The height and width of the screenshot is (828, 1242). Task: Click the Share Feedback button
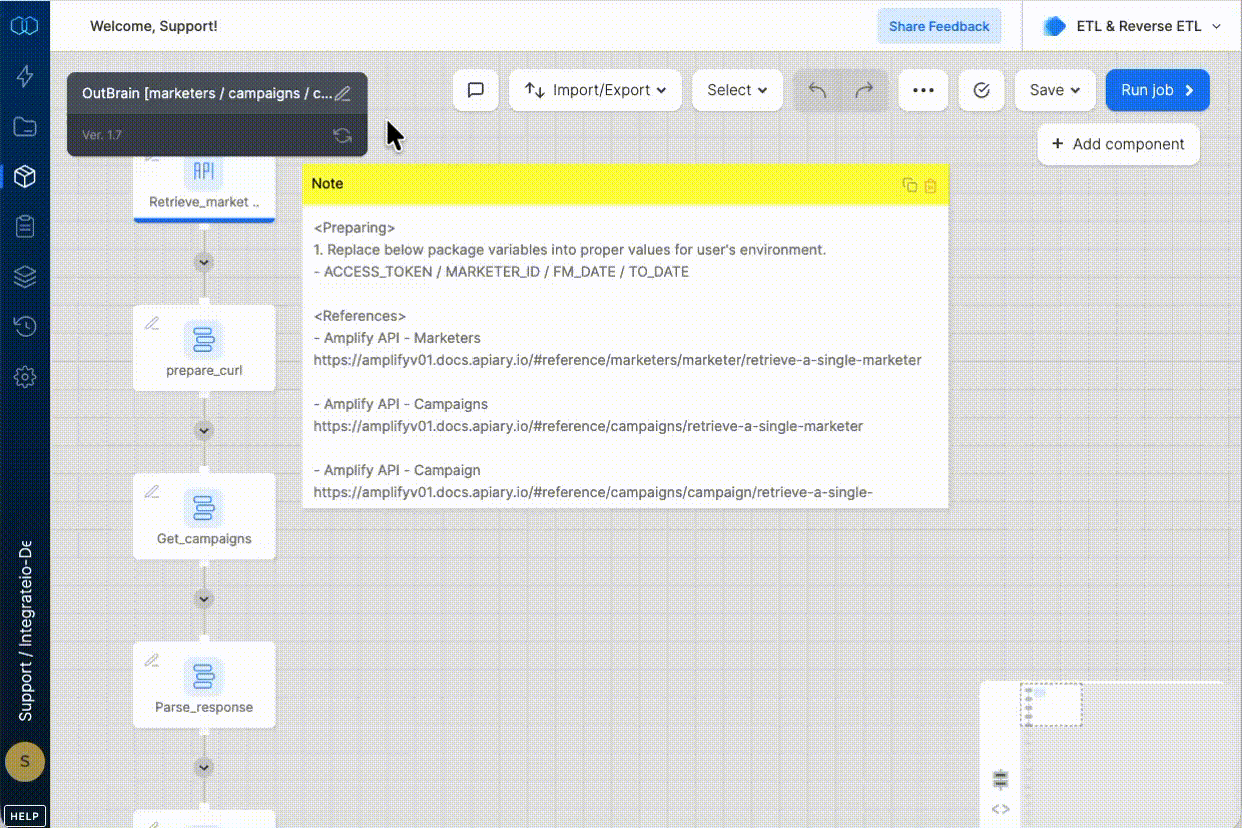tap(939, 26)
